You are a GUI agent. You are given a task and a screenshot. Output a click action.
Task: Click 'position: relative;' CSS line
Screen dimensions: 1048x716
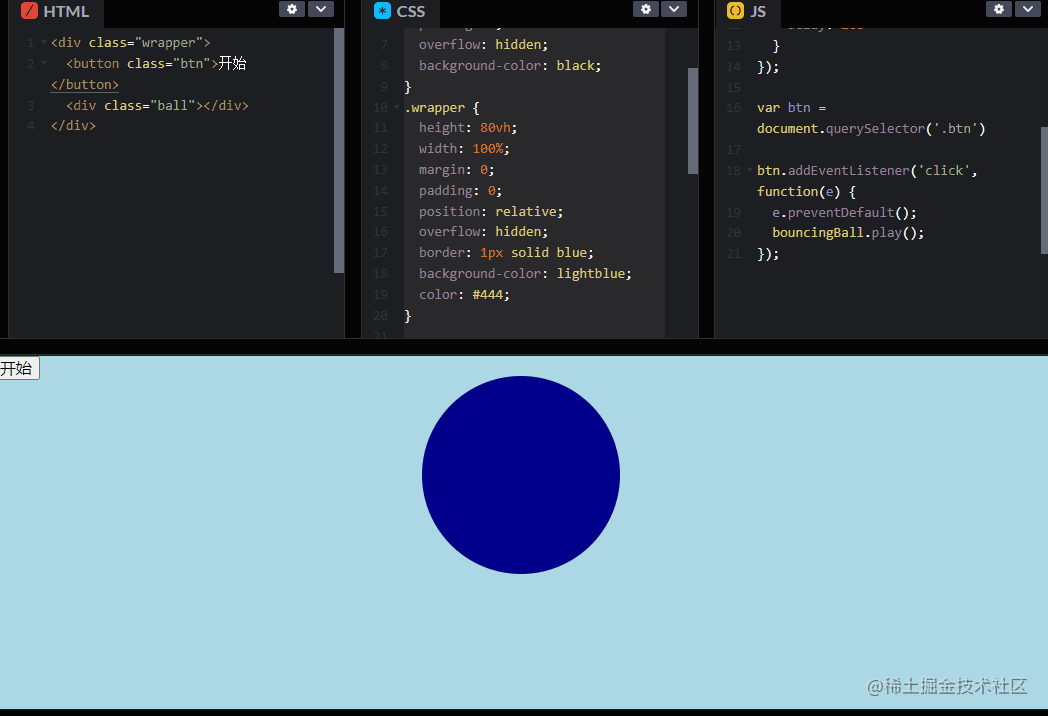pyautogui.click(x=491, y=211)
